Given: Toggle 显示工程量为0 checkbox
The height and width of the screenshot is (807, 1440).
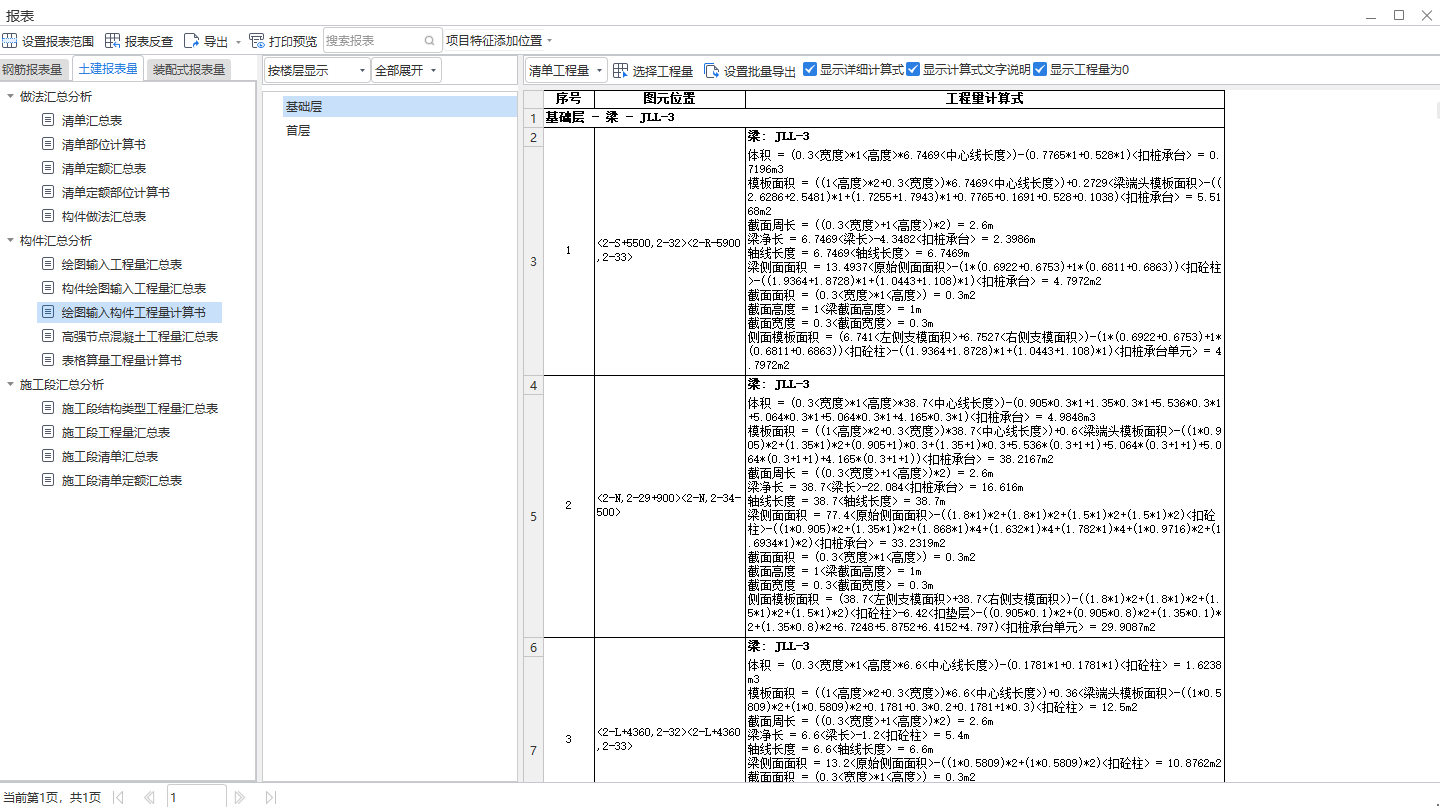Looking at the screenshot, I should click(x=1040, y=69).
